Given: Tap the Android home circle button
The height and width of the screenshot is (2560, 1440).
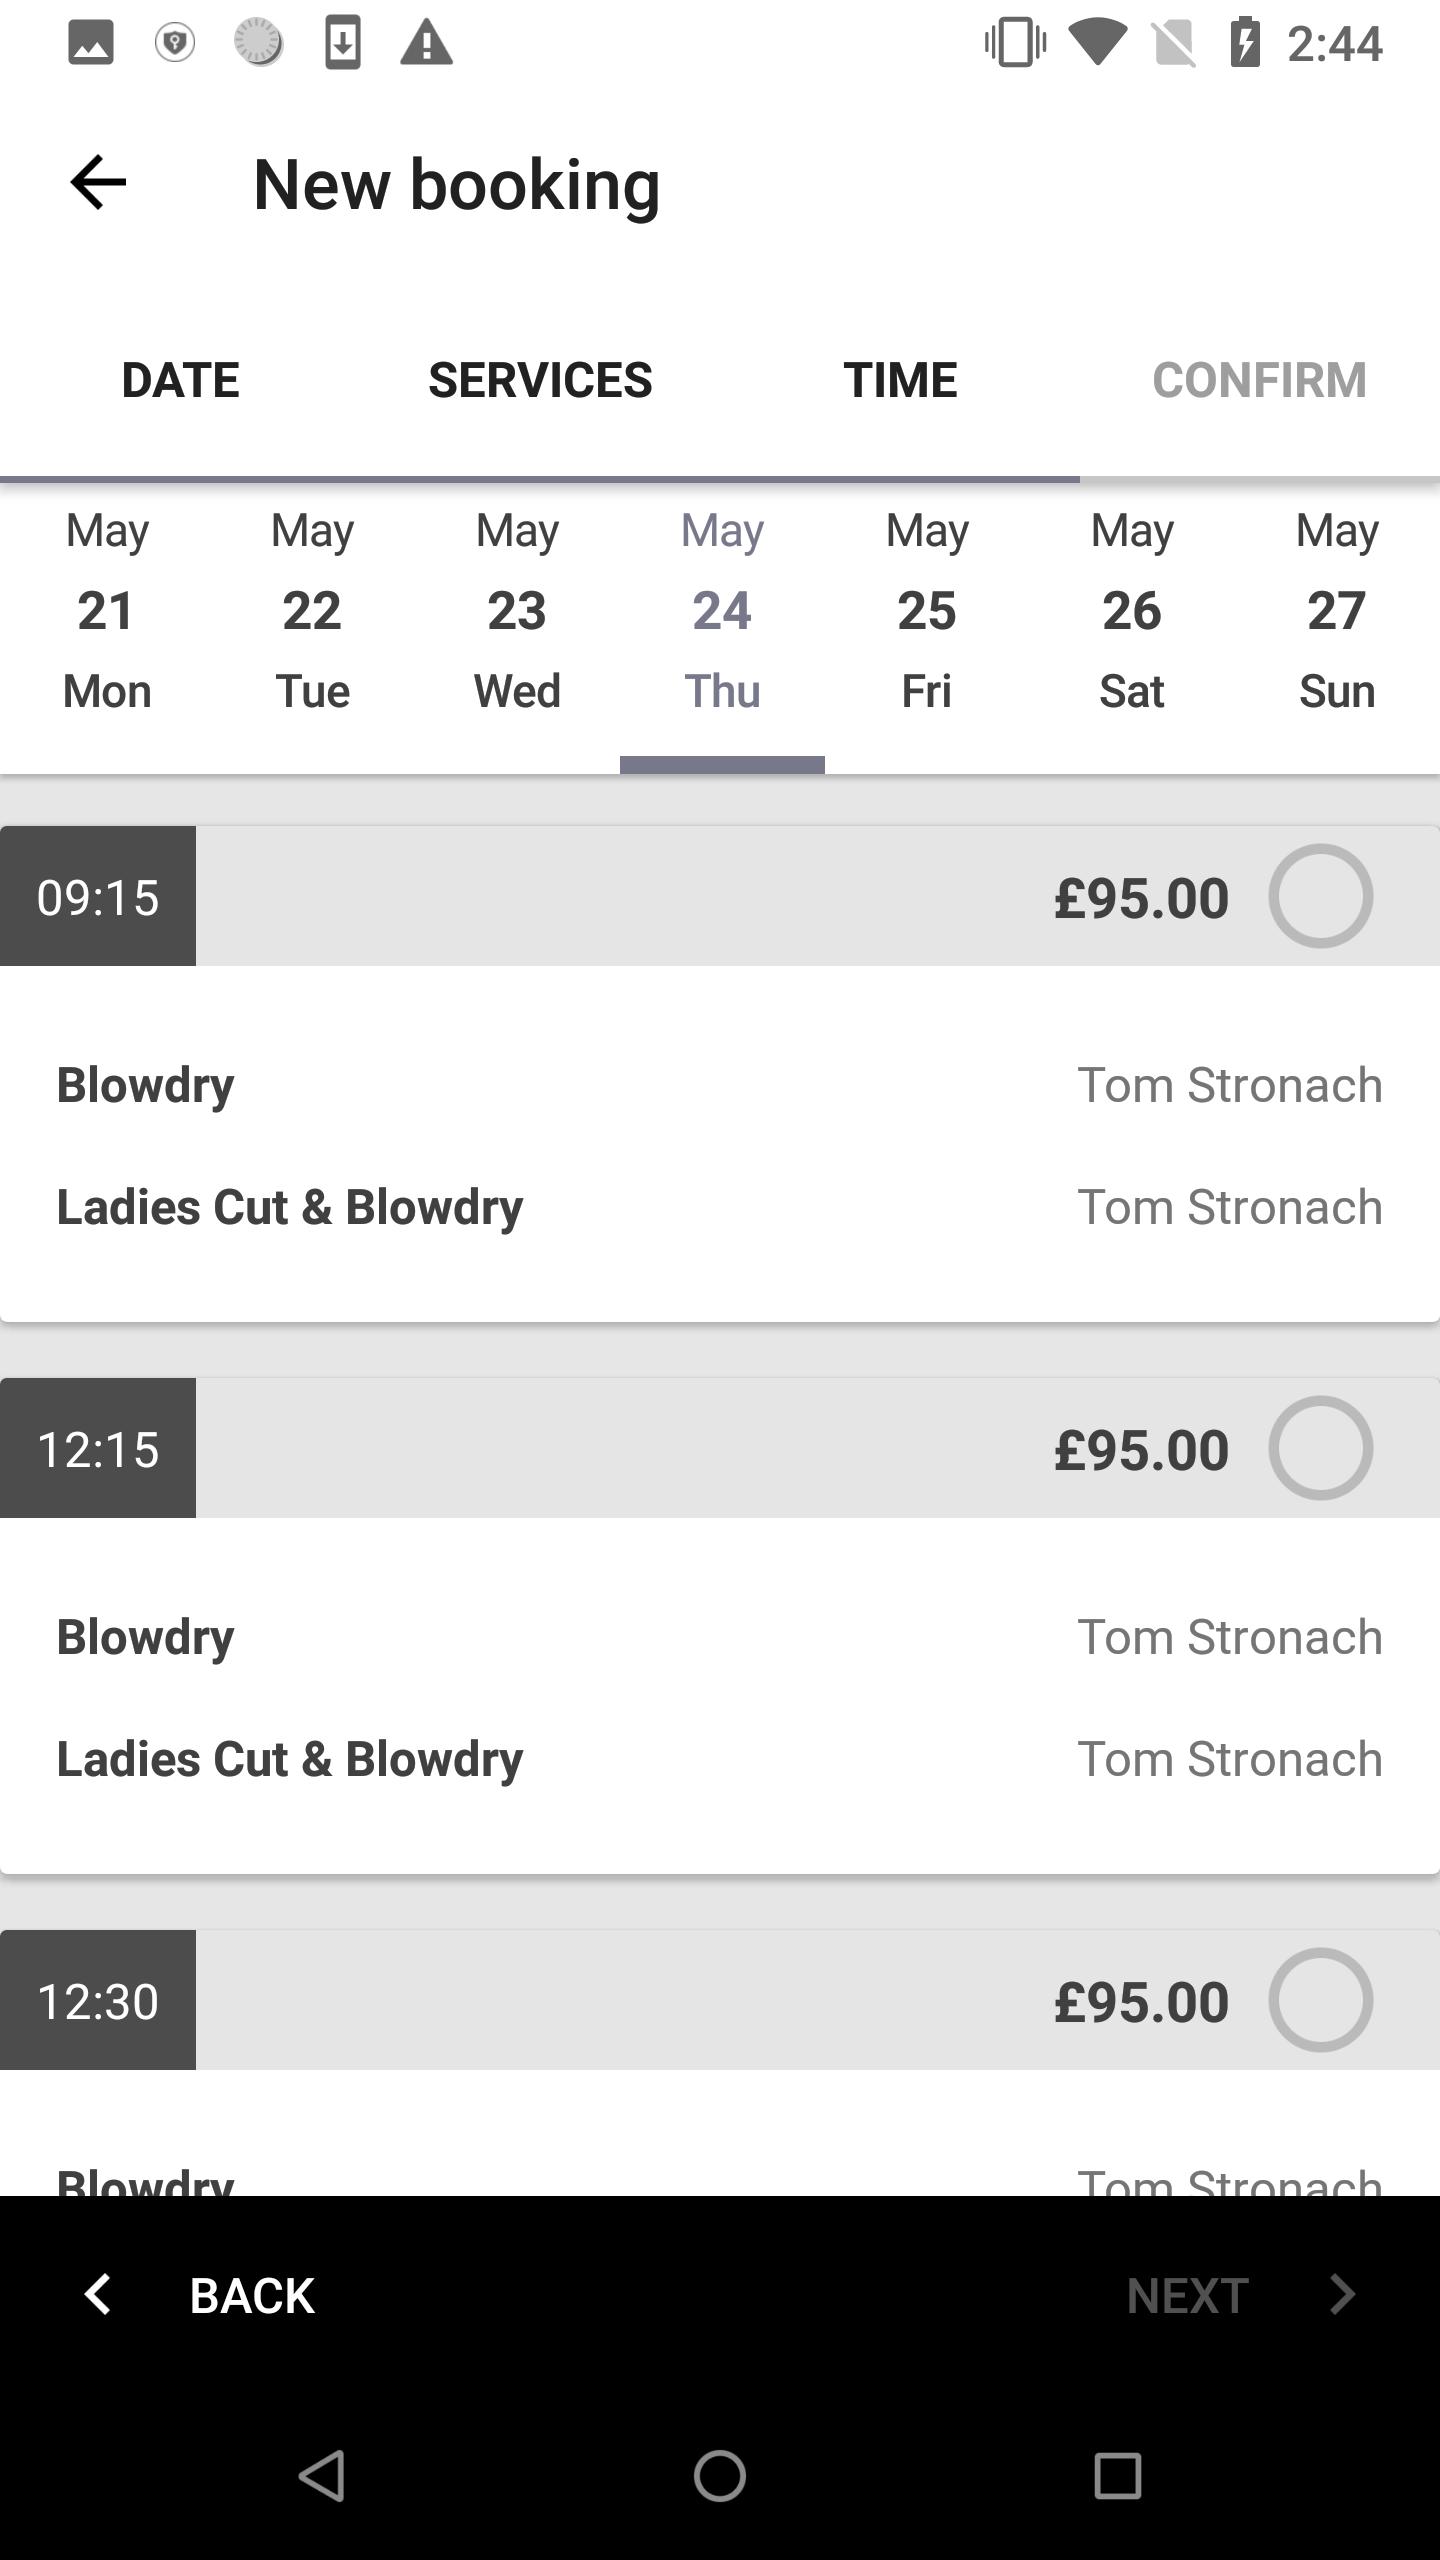Looking at the screenshot, I should click(720, 2476).
